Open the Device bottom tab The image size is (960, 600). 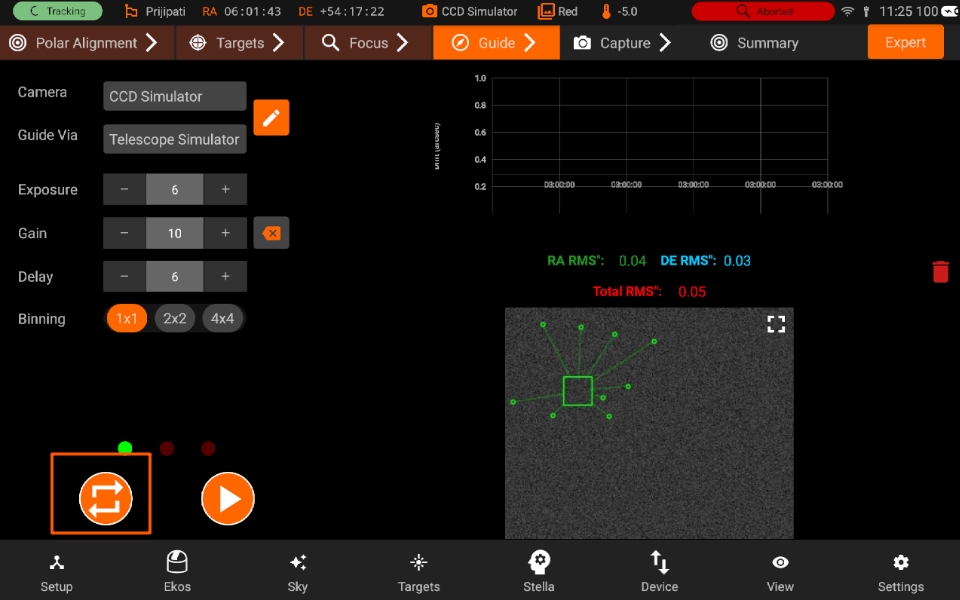click(659, 572)
